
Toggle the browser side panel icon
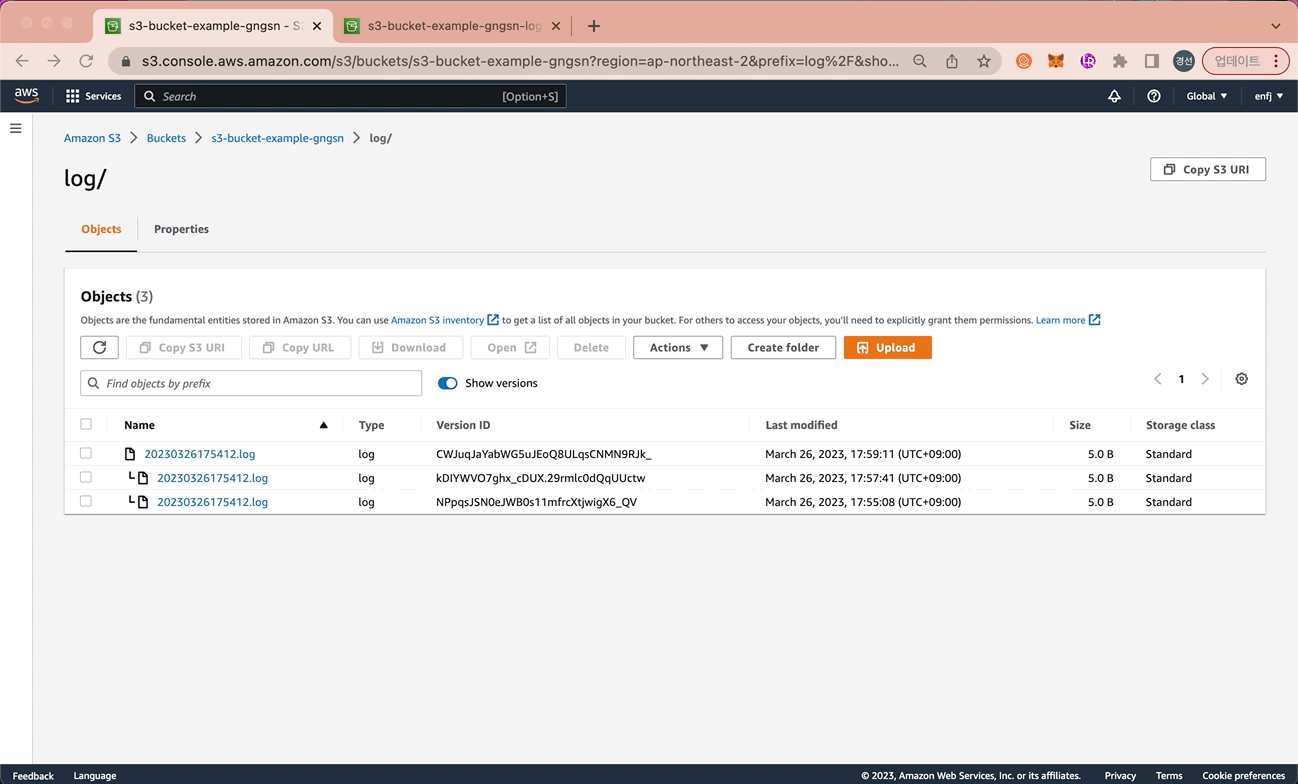1152,61
